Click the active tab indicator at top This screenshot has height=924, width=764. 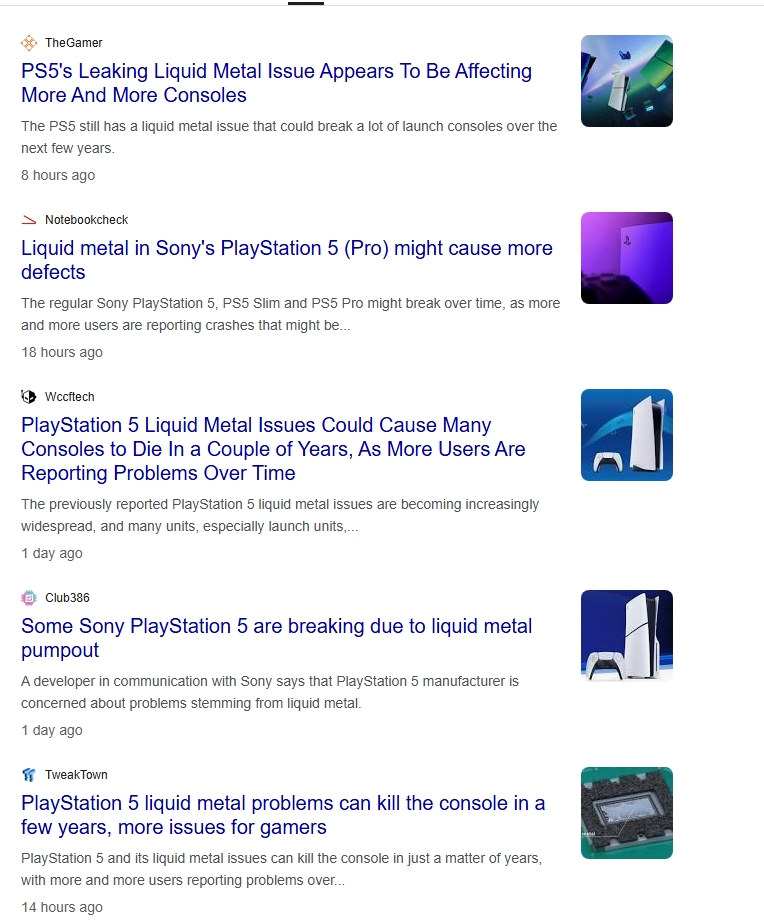coord(306,3)
